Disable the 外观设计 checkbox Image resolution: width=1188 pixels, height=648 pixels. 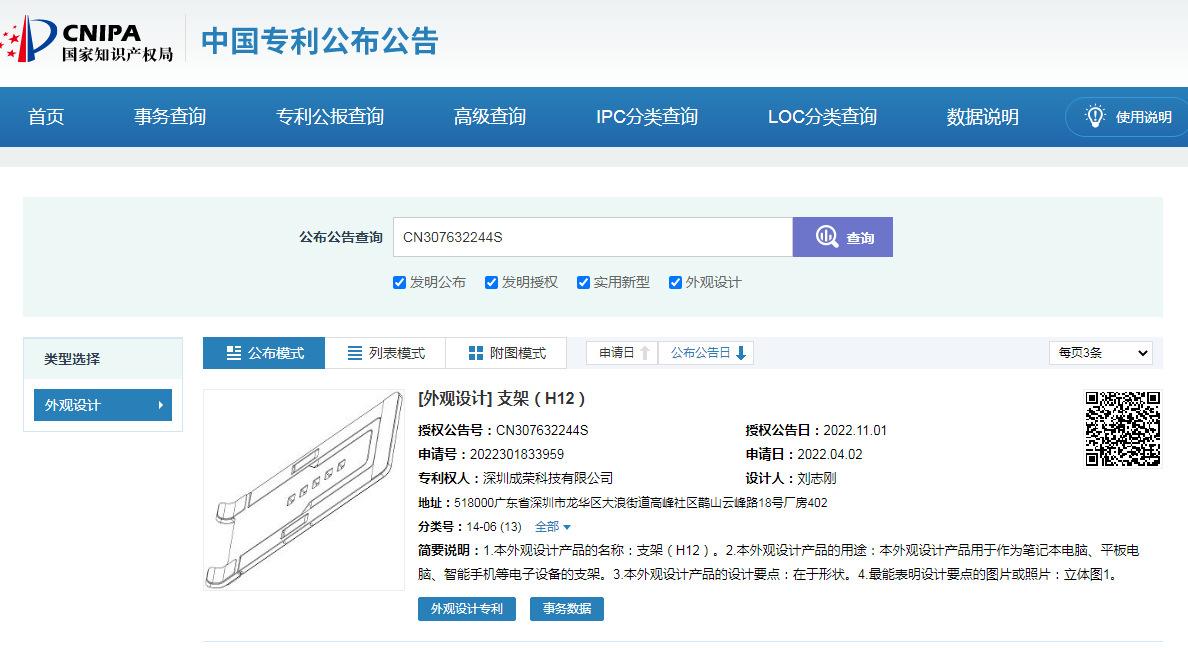click(675, 282)
